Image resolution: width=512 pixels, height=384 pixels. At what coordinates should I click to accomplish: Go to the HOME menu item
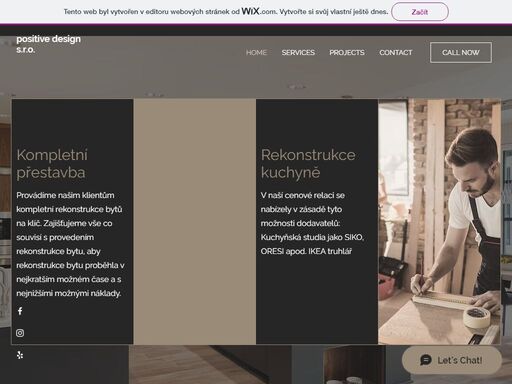[x=256, y=53]
